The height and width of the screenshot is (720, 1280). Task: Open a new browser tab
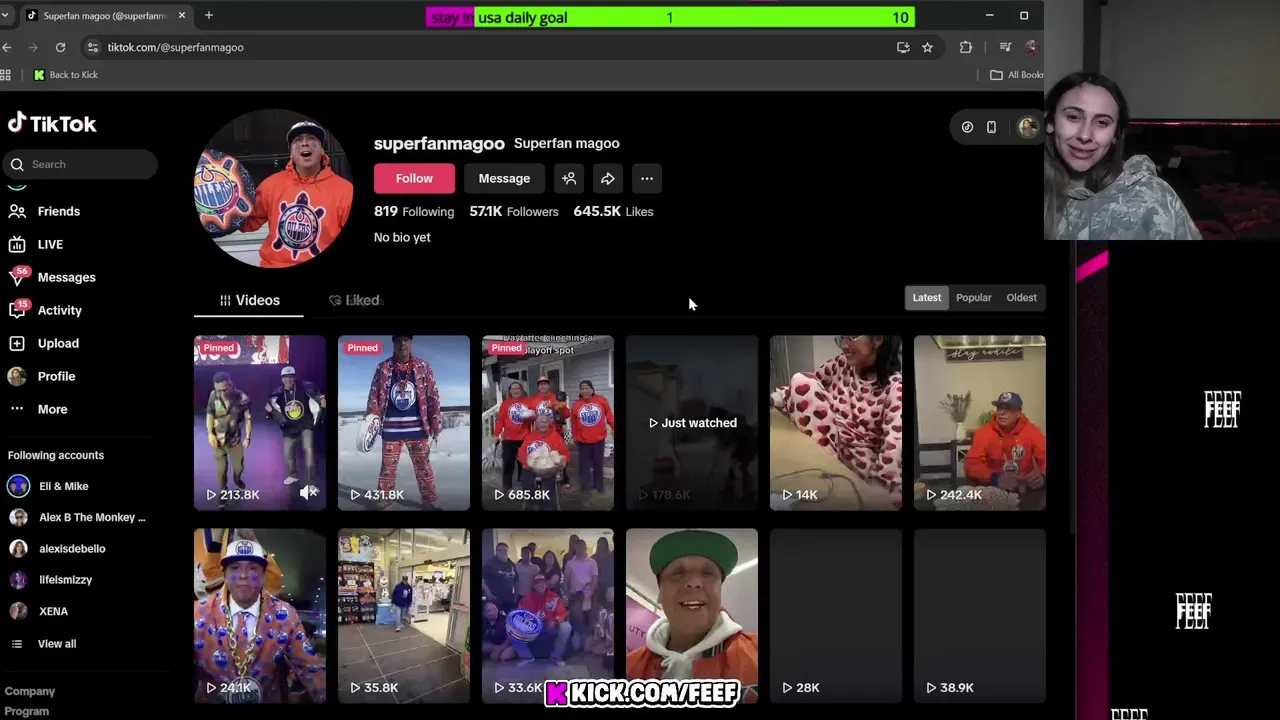[x=208, y=15]
